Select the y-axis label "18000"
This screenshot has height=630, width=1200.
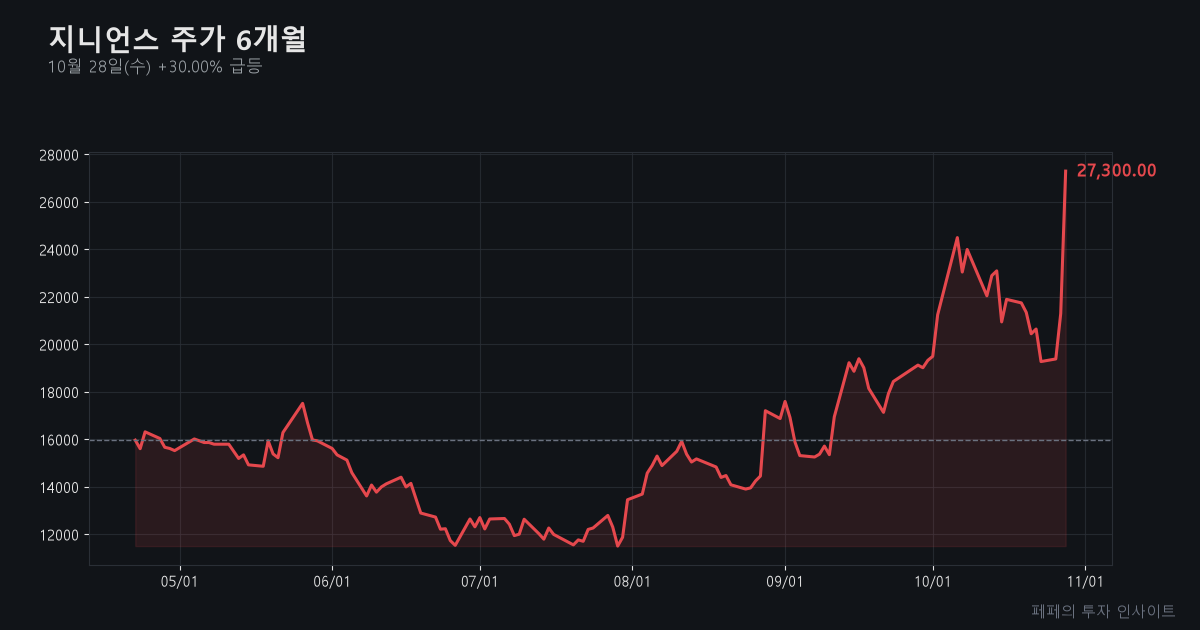pyautogui.click(x=59, y=392)
